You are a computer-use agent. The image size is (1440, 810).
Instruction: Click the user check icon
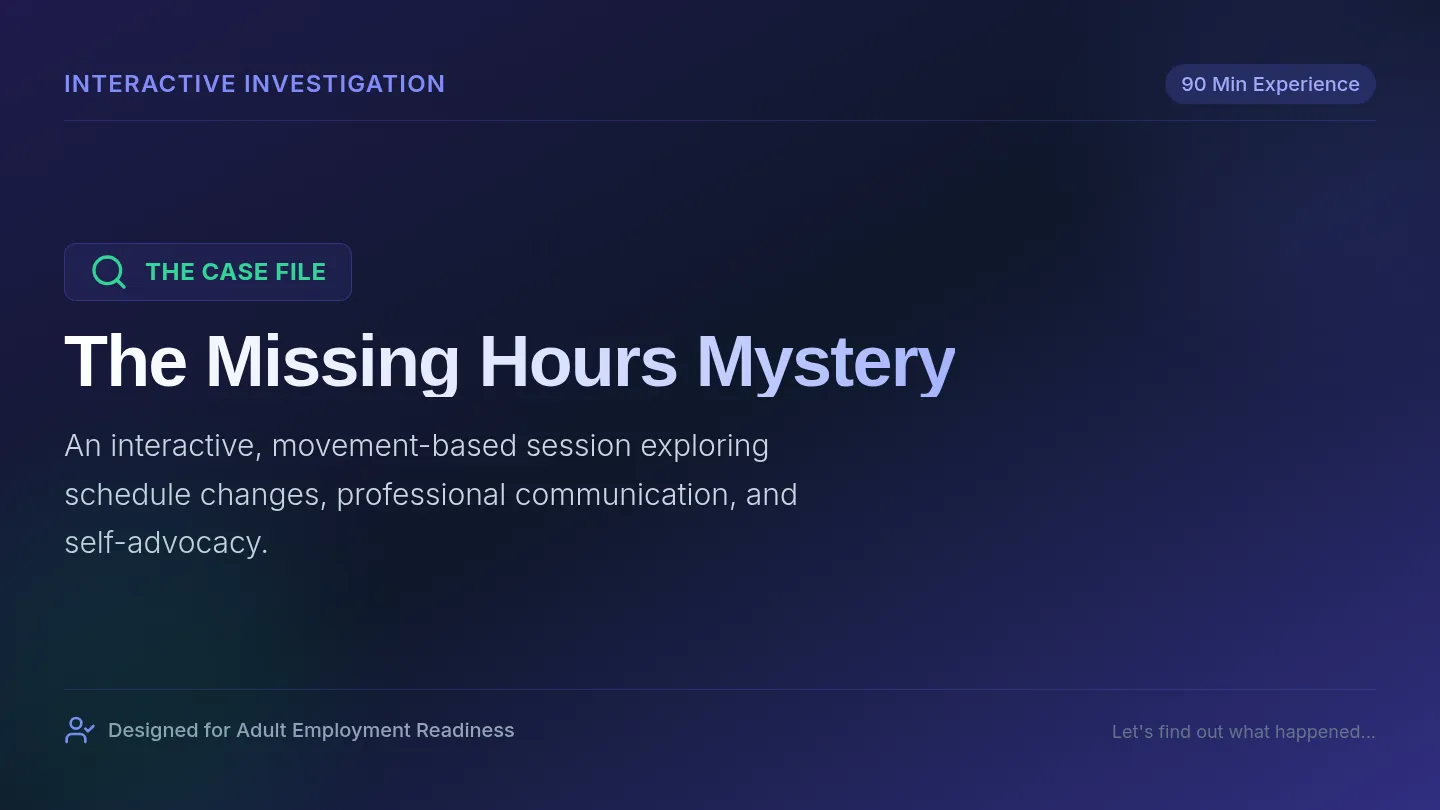(80, 730)
